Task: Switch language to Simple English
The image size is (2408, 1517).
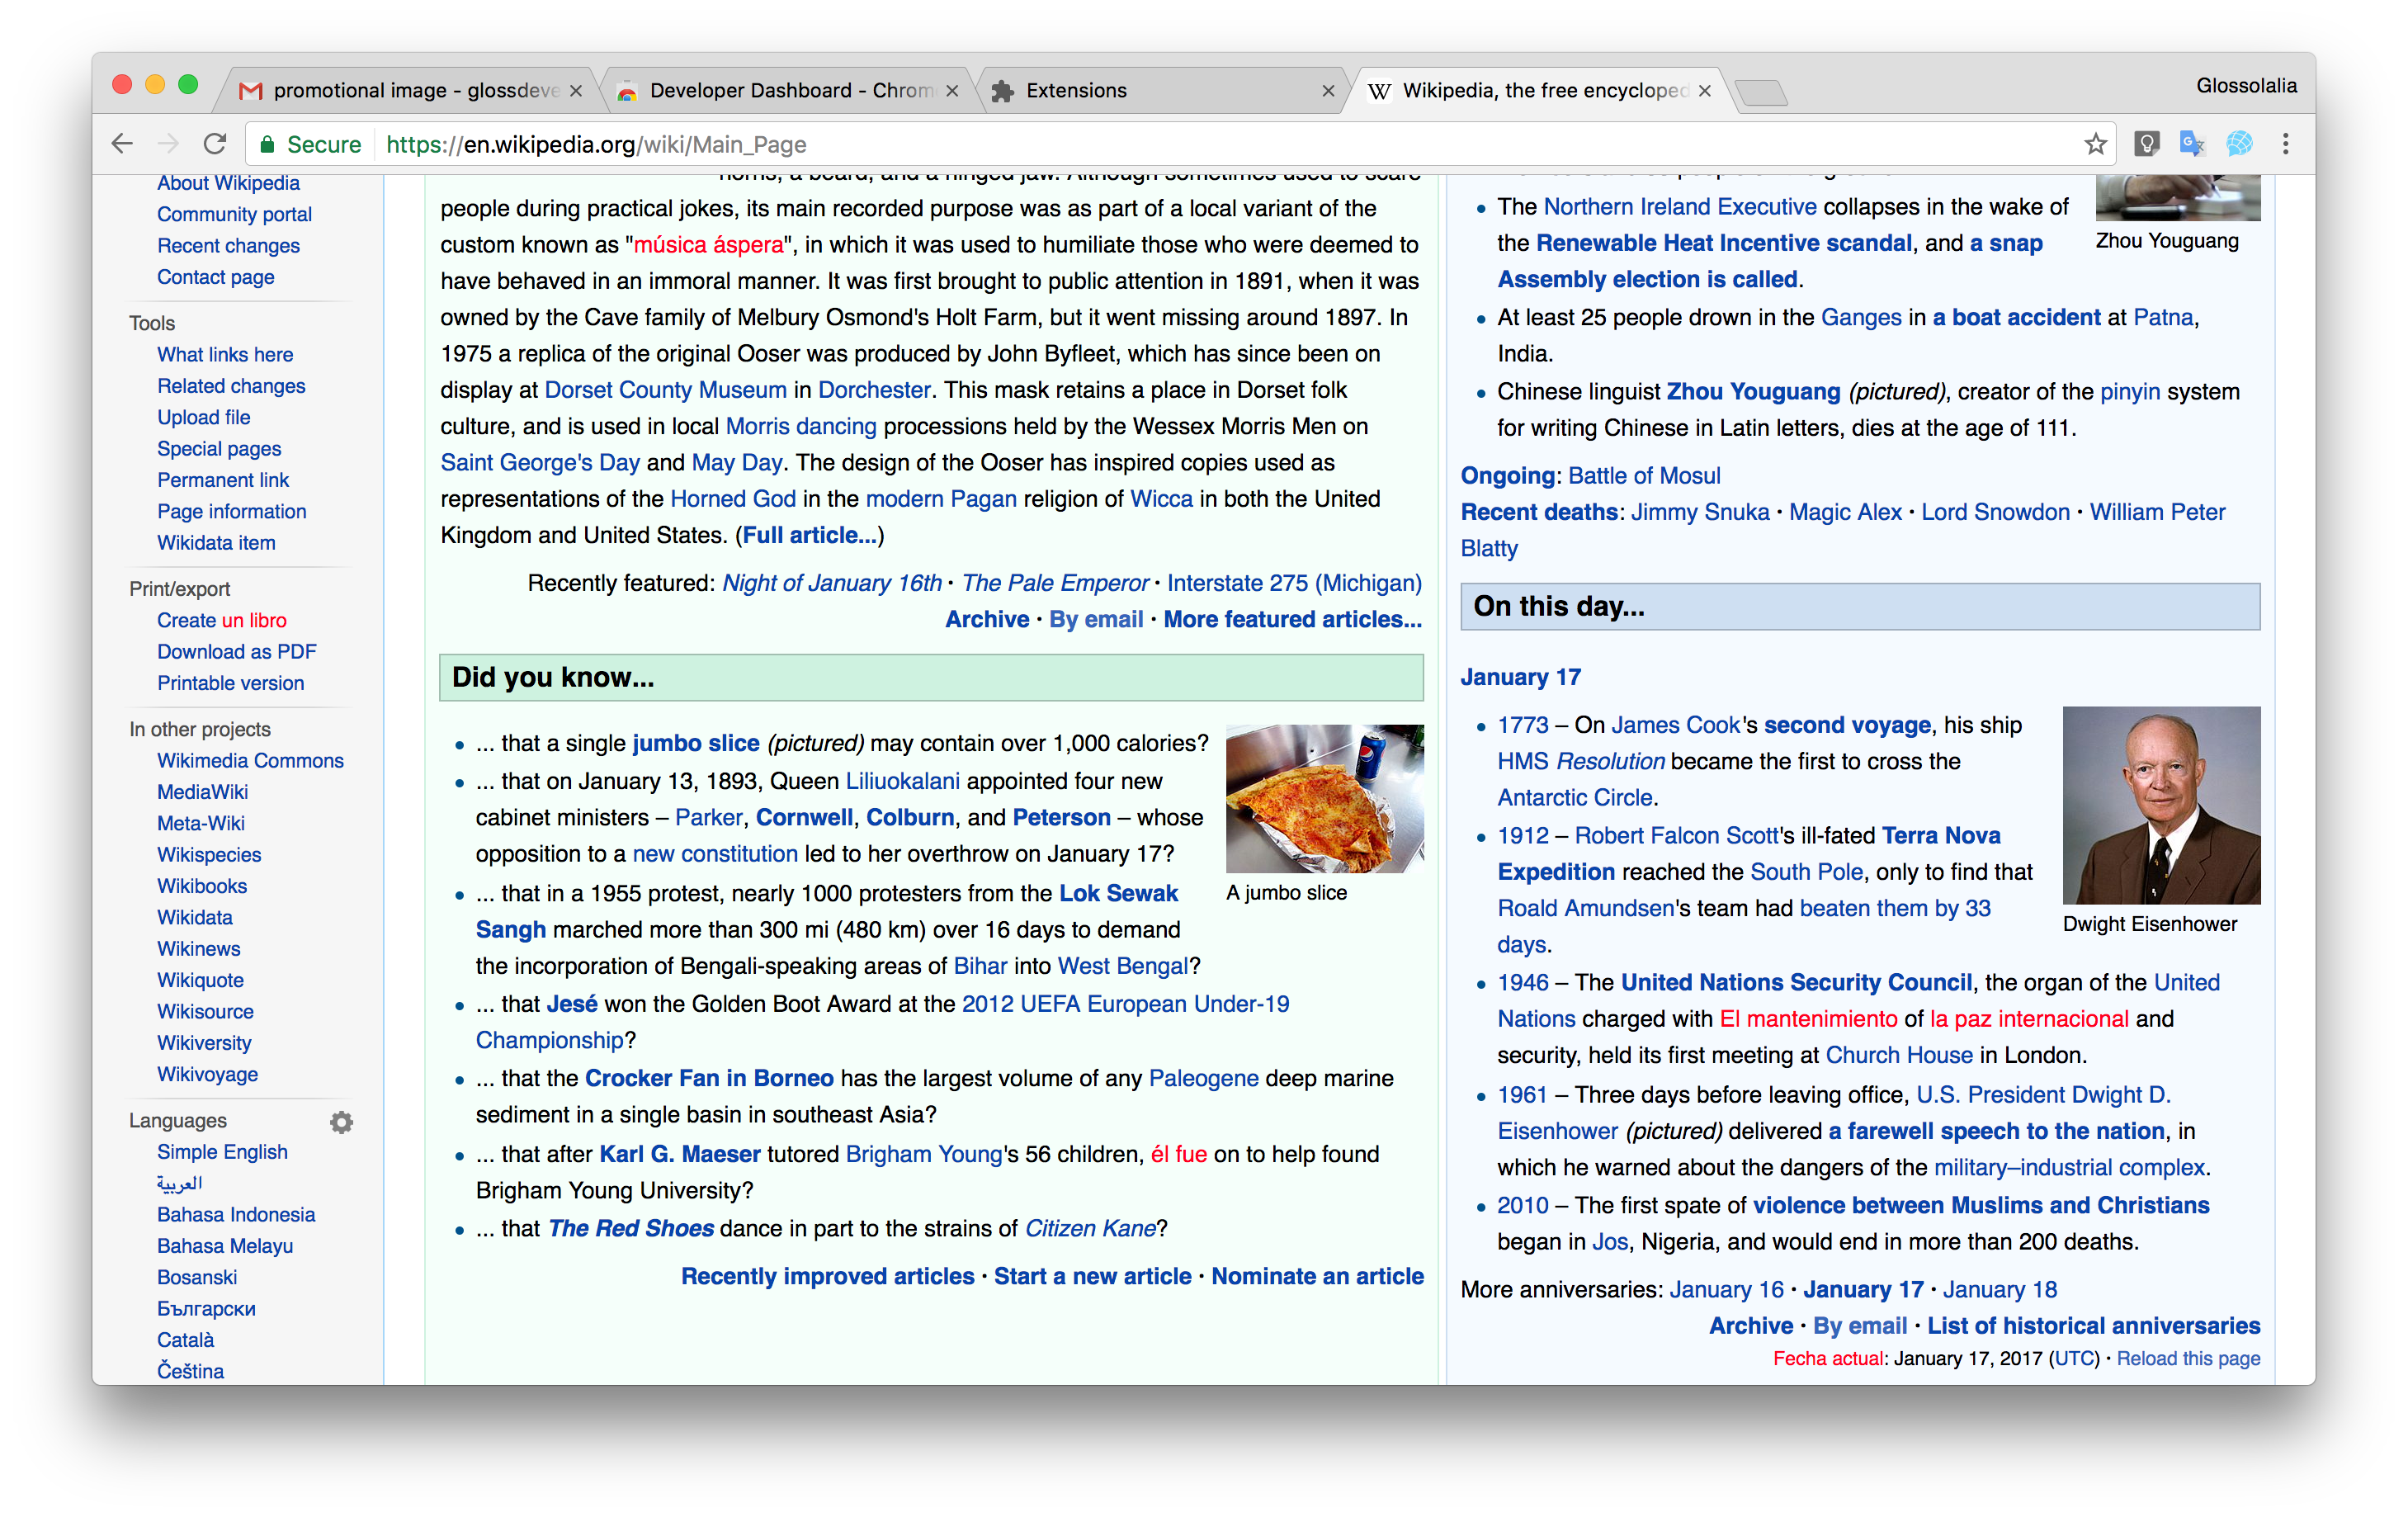Action: (x=222, y=1152)
